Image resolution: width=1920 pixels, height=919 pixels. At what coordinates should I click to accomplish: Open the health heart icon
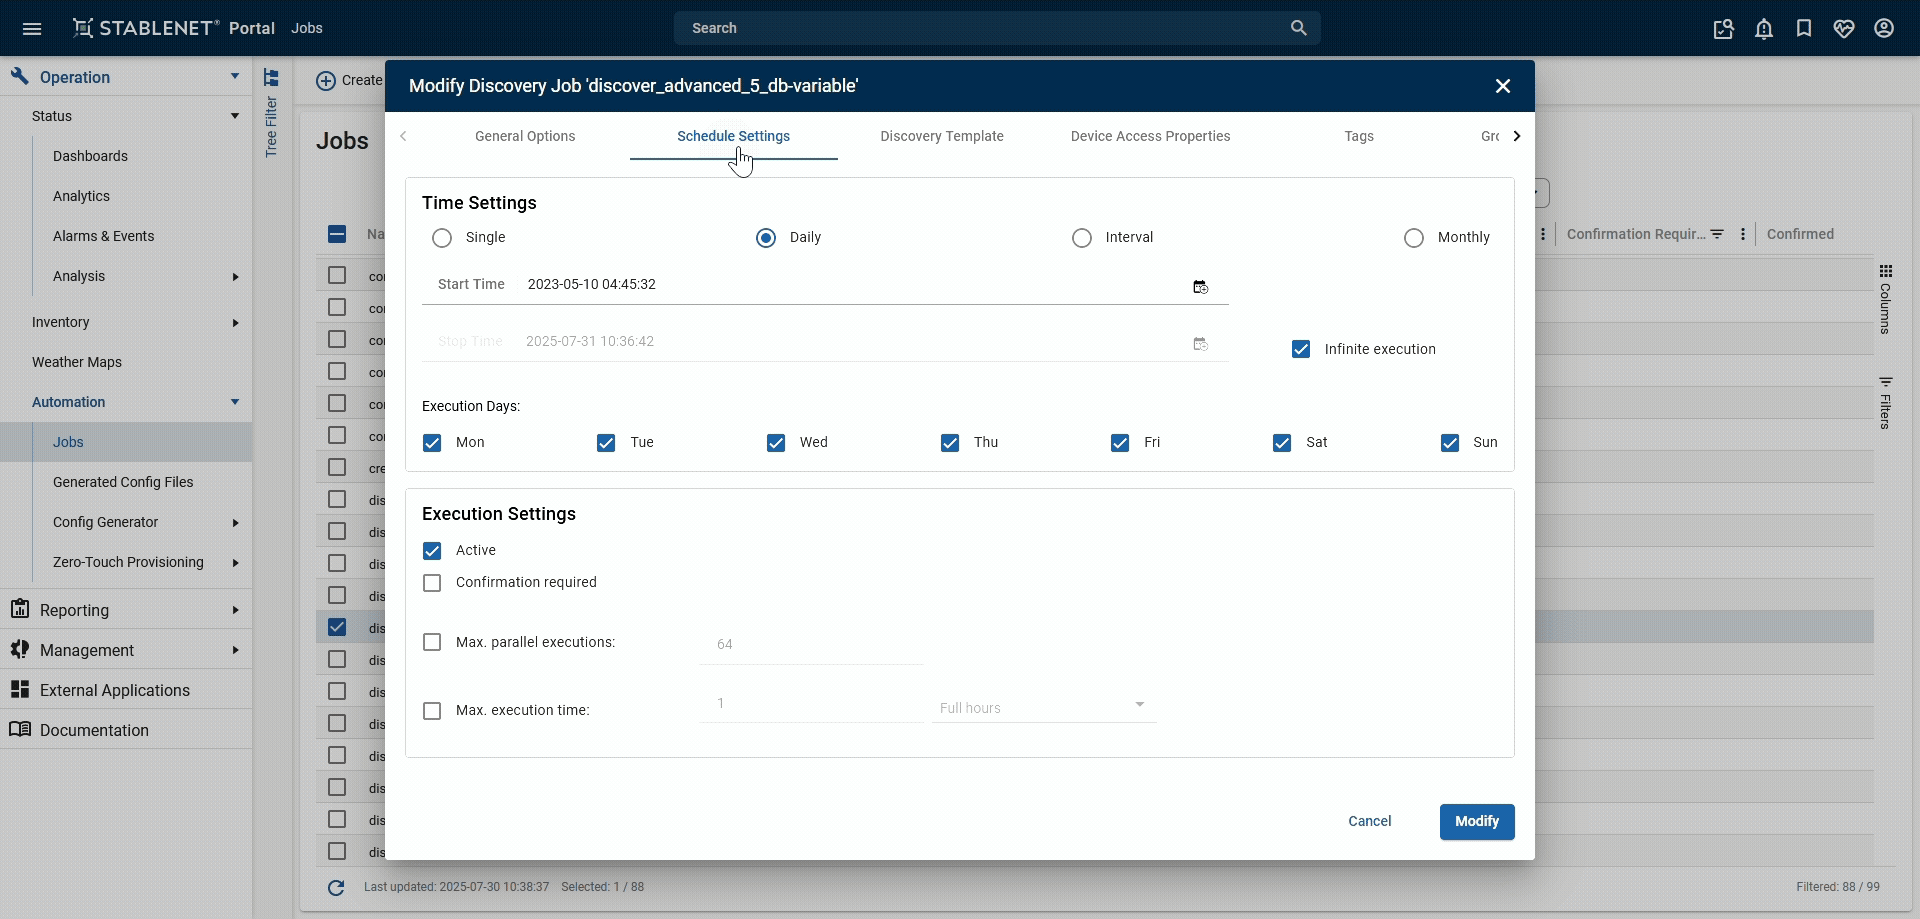[x=1844, y=29]
